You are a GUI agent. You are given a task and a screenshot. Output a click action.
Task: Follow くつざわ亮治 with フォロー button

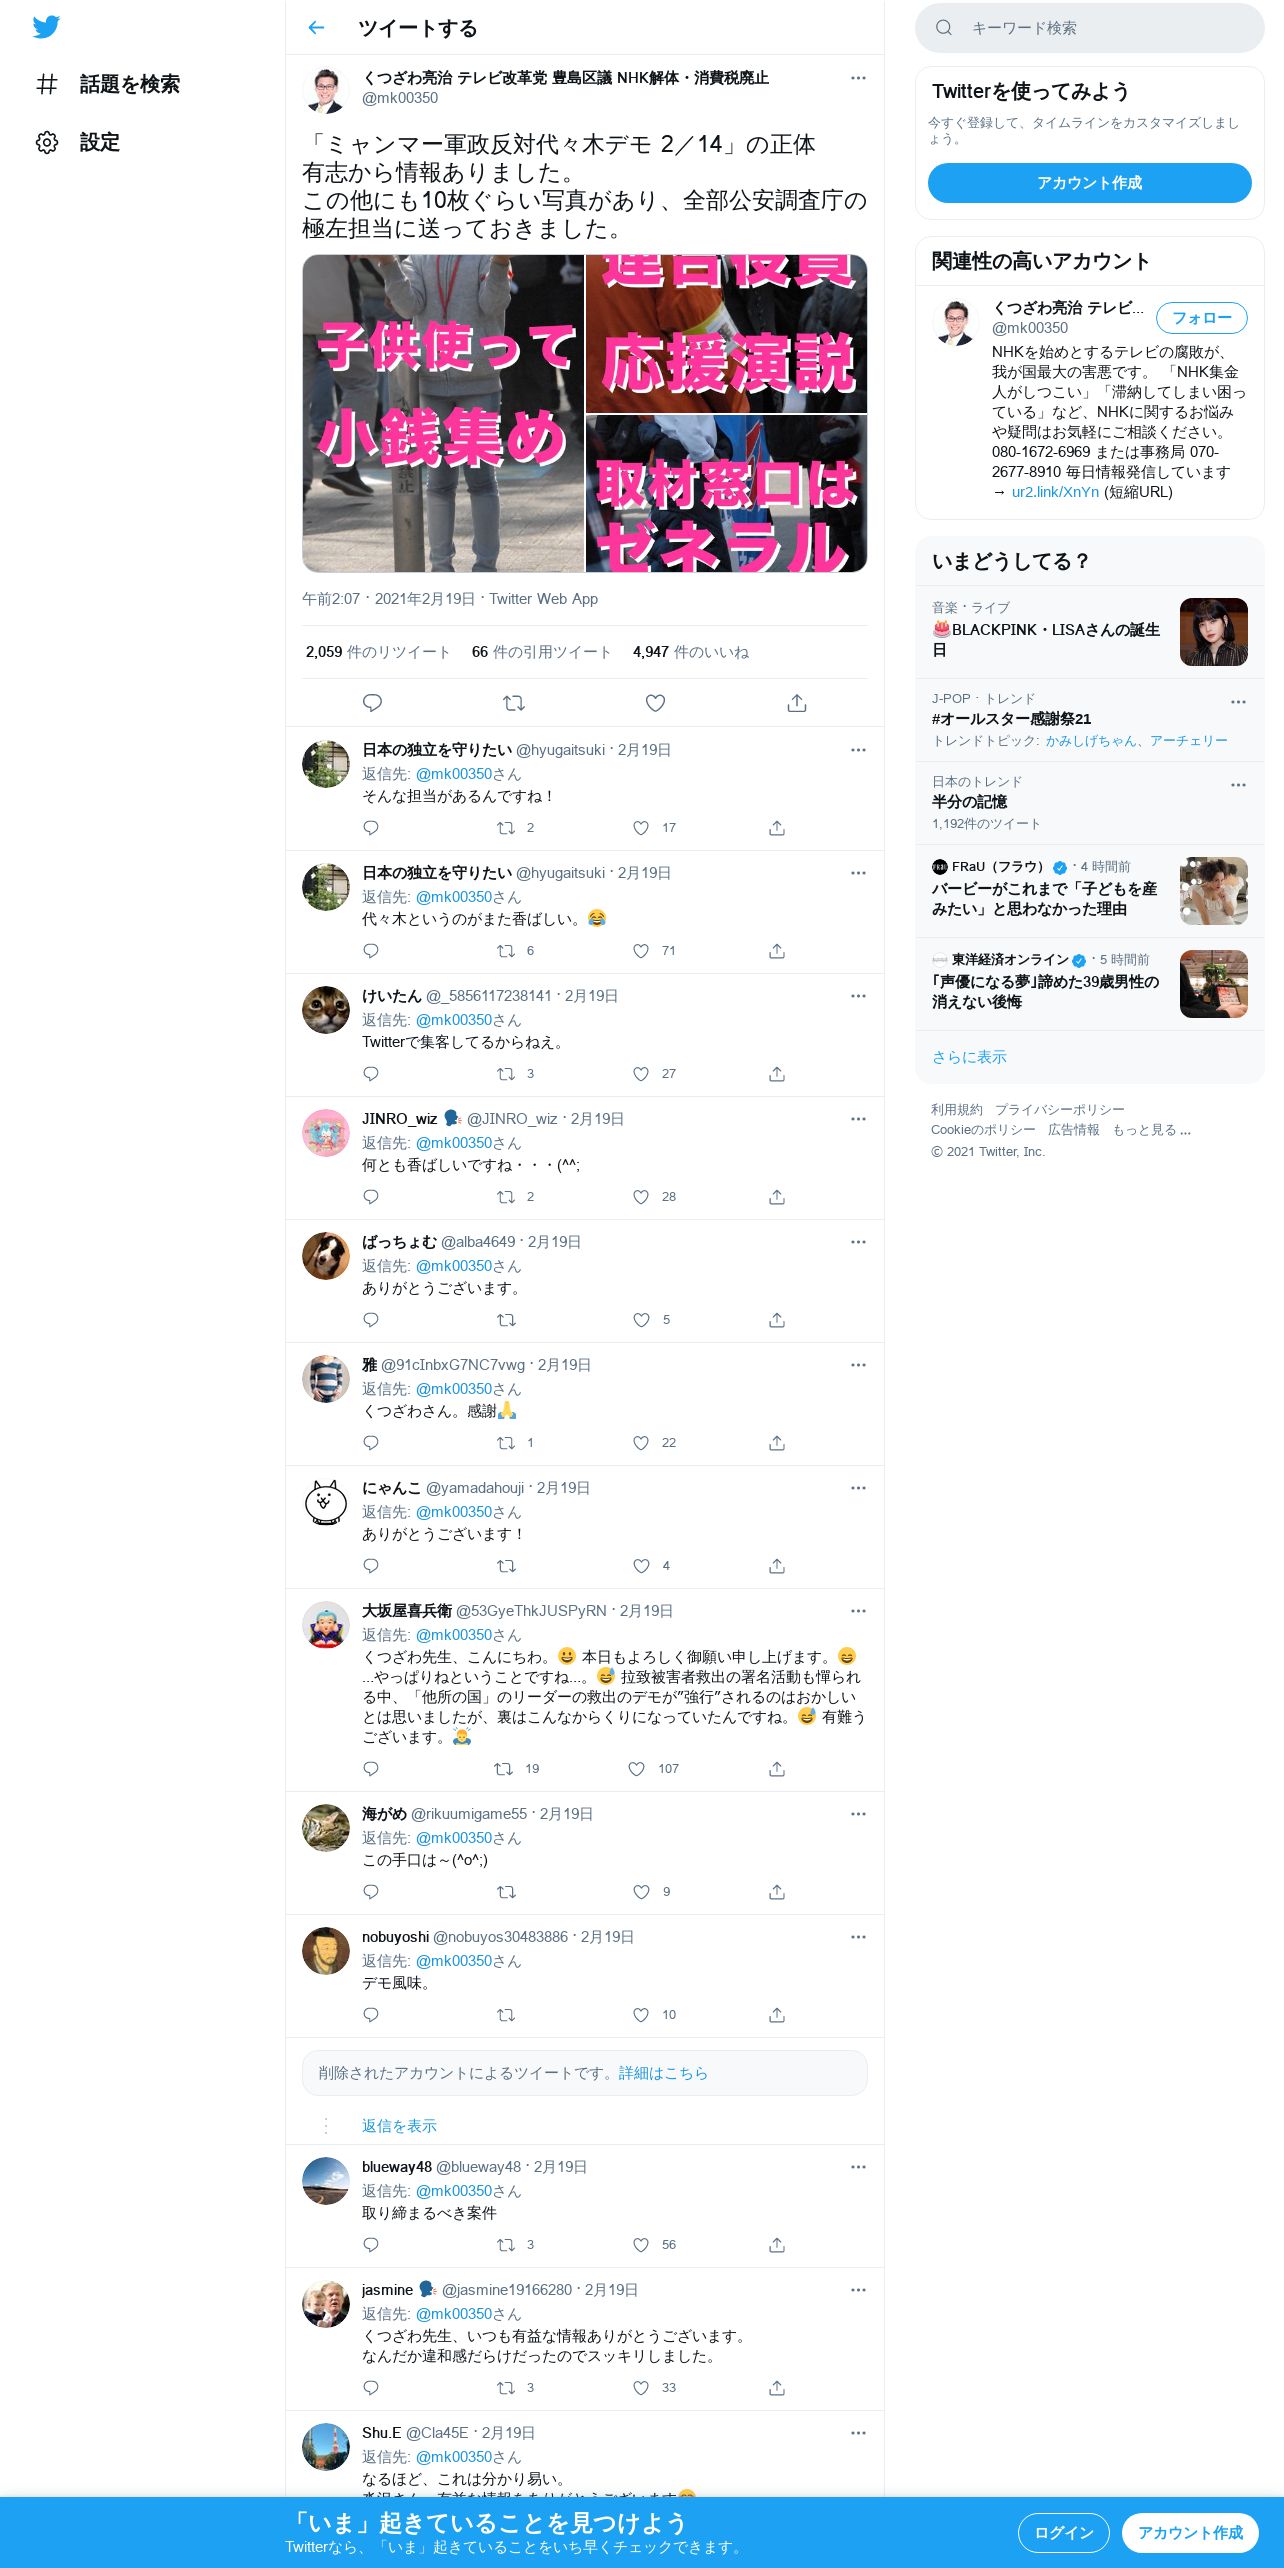coord(1202,318)
